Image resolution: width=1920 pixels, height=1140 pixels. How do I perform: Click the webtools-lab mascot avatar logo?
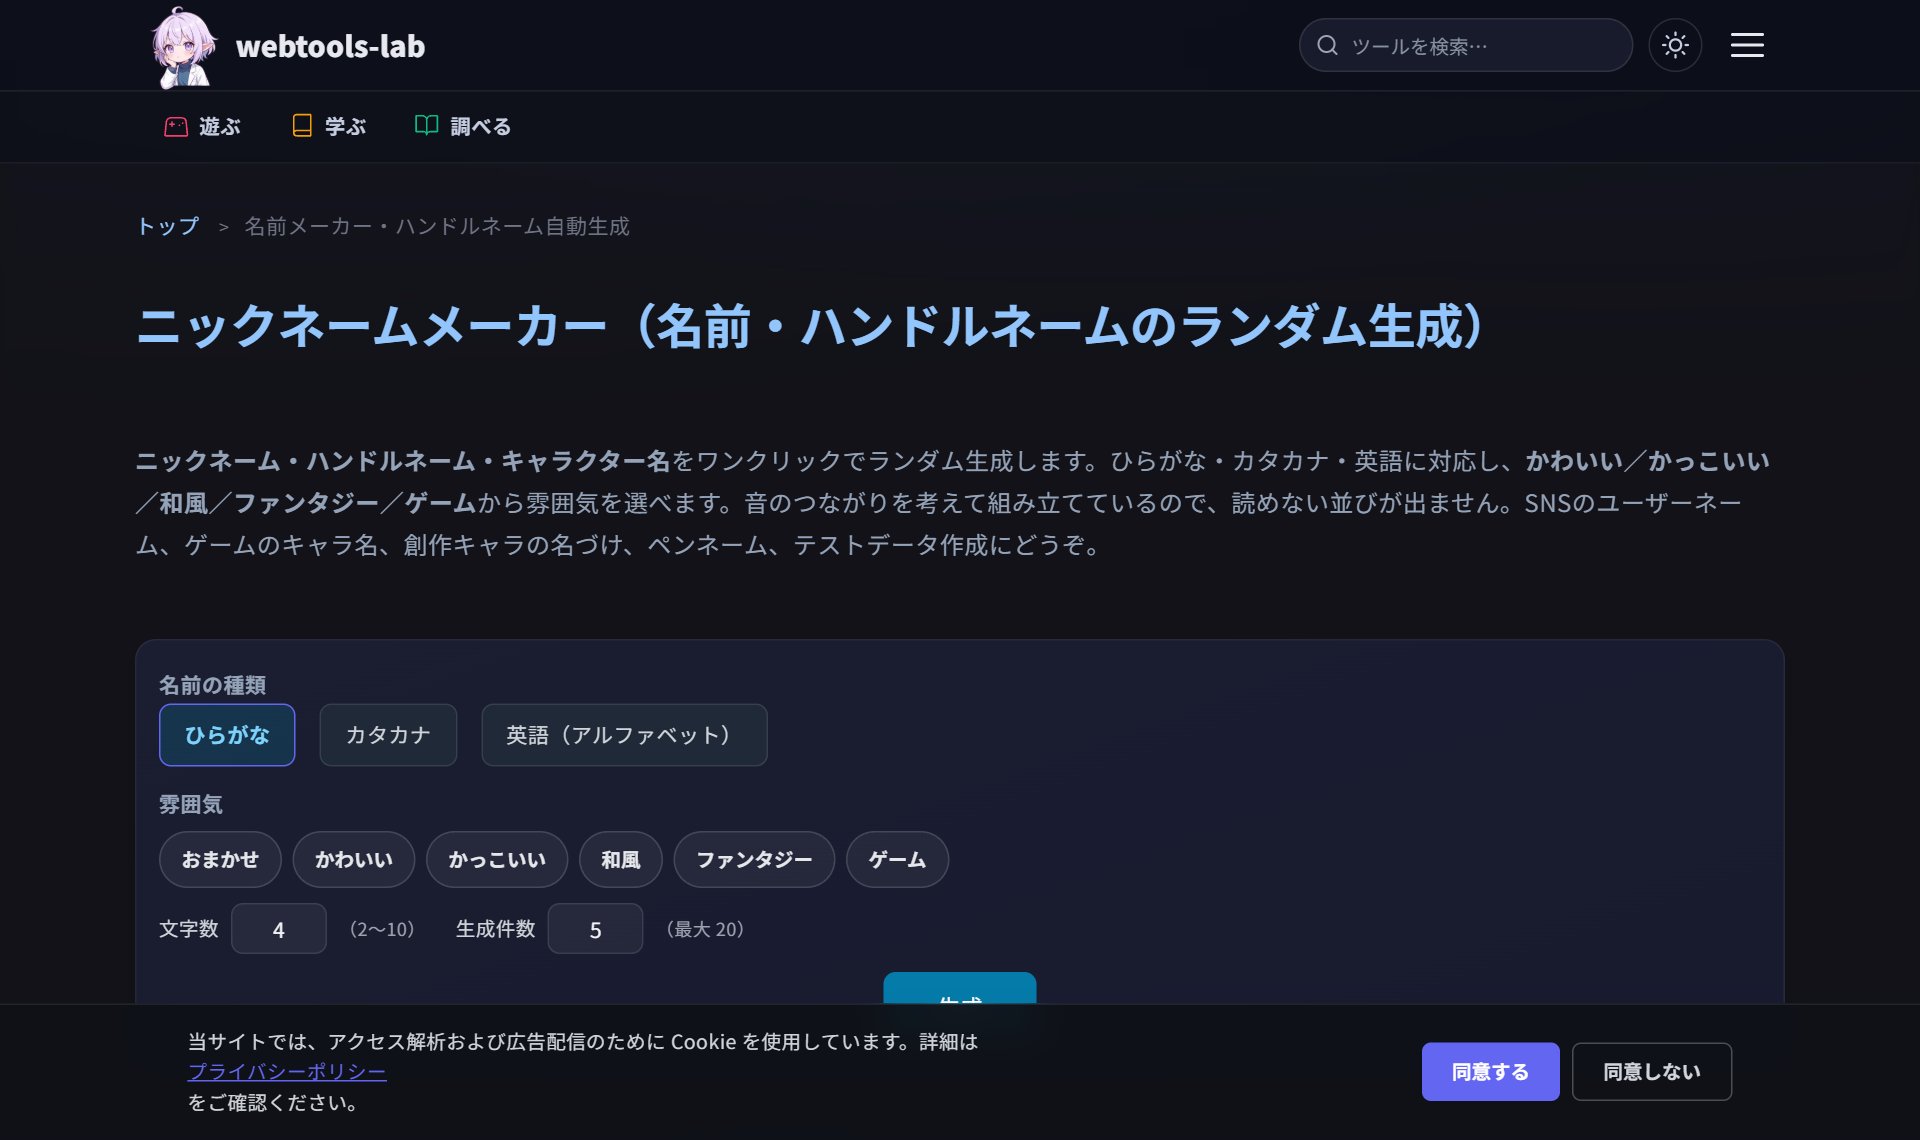pyautogui.click(x=184, y=46)
